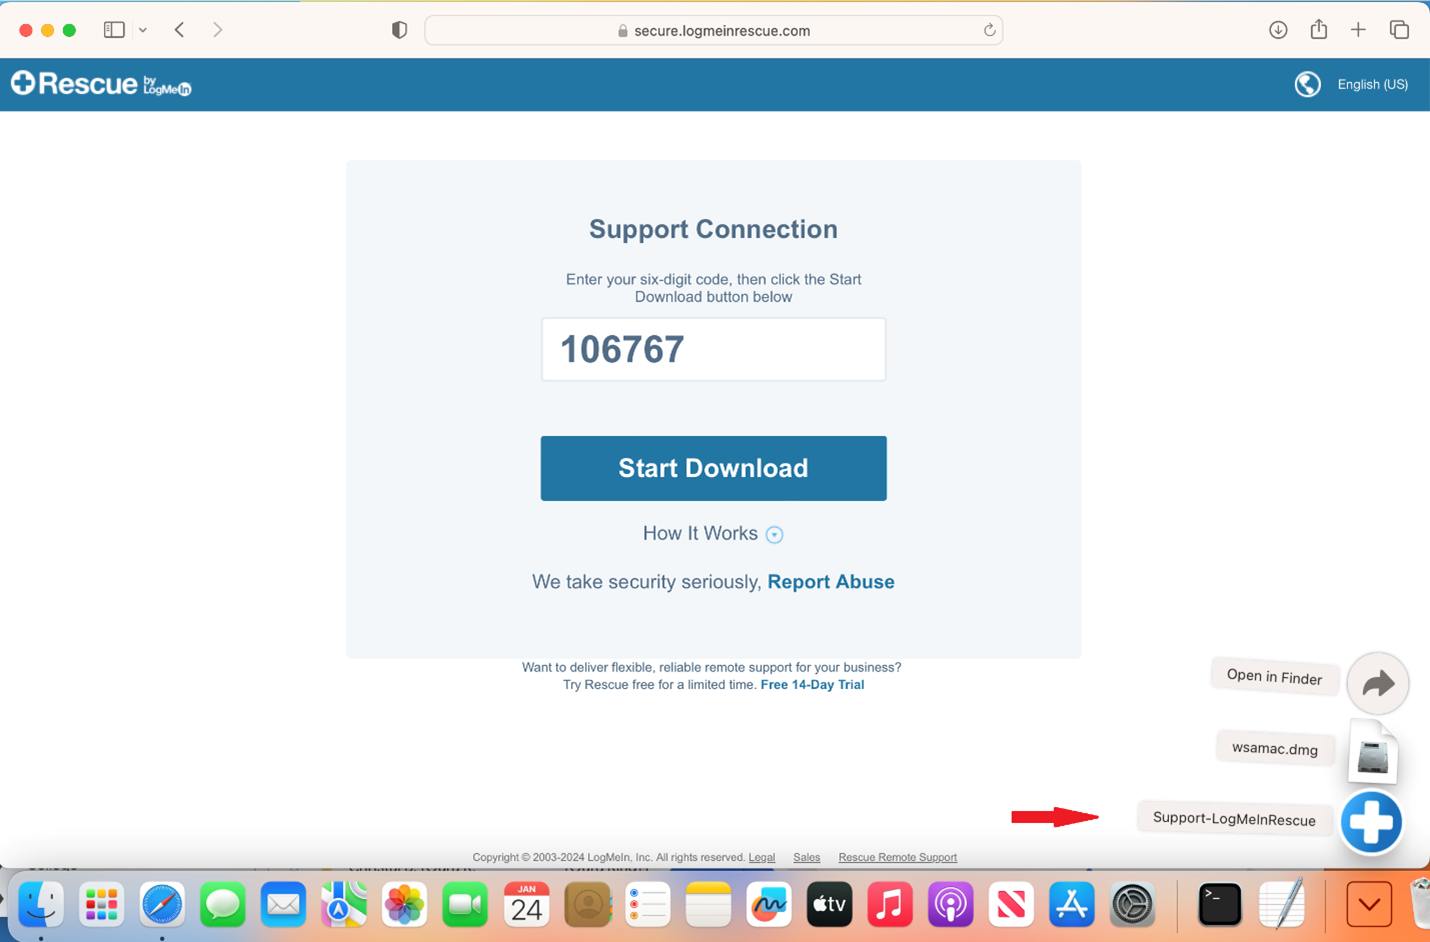Open the Safari tab overview icon
The image size is (1430, 942).
(x=1399, y=30)
